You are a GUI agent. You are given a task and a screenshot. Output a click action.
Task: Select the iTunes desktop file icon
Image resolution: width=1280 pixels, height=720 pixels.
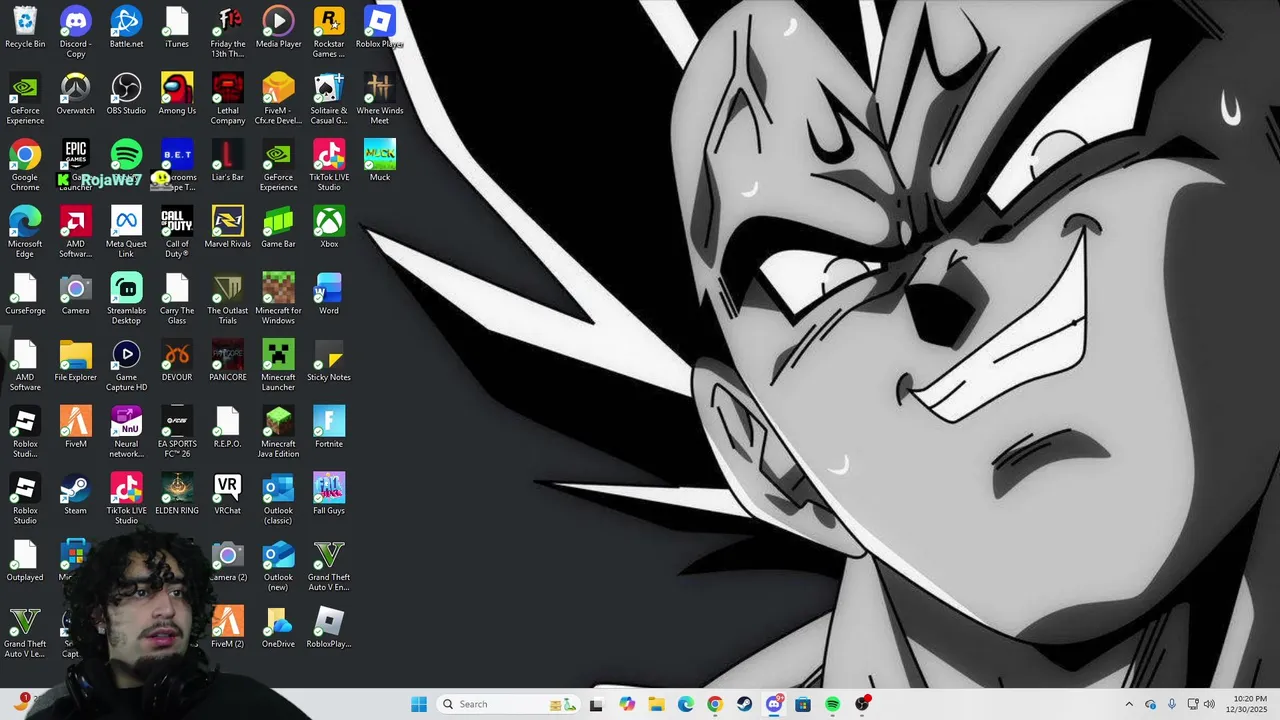pyautogui.click(x=177, y=27)
